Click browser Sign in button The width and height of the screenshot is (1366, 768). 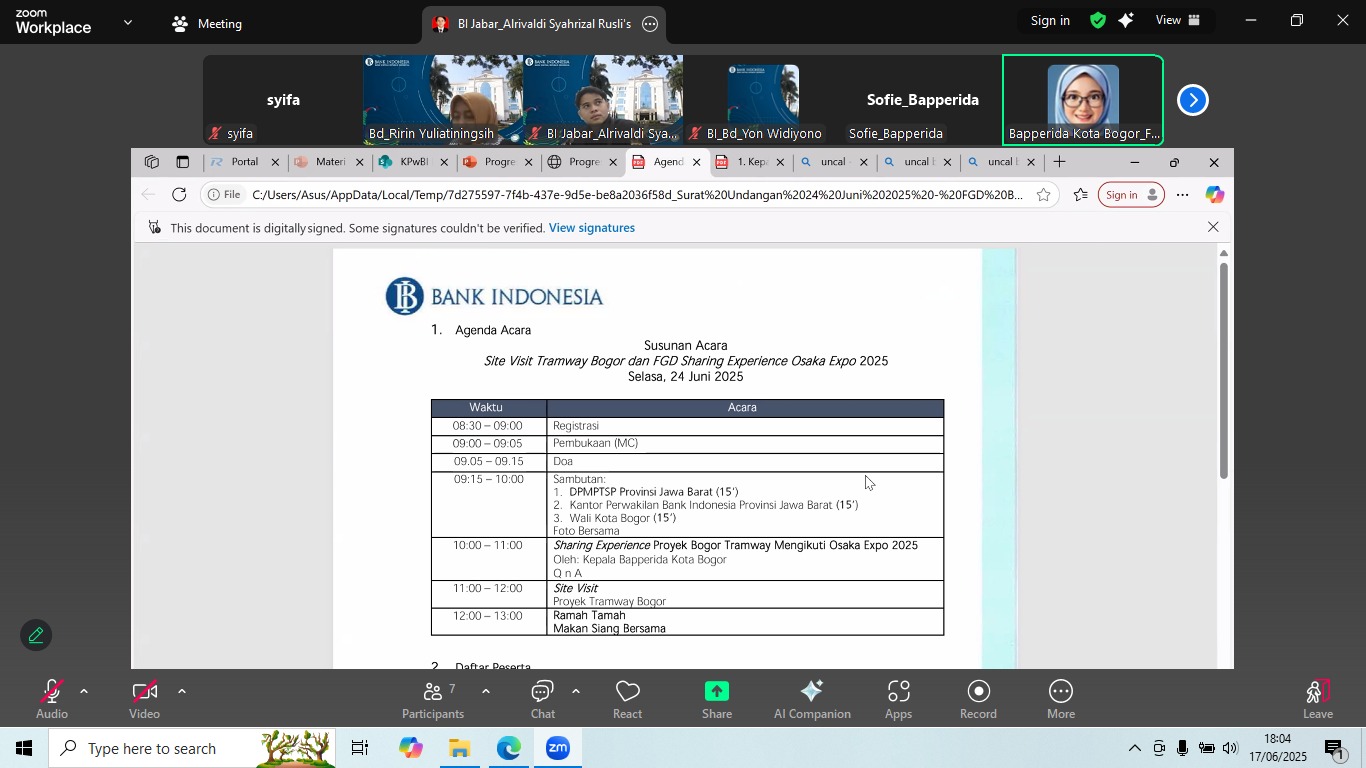click(x=1132, y=195)
